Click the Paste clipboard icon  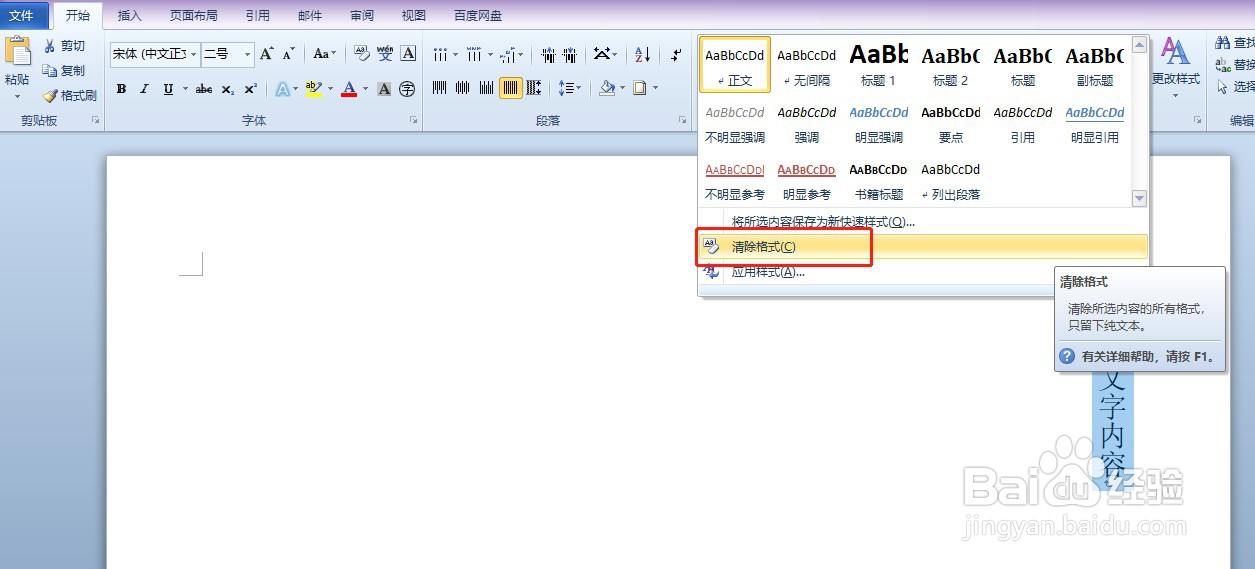tap(17, 52)
